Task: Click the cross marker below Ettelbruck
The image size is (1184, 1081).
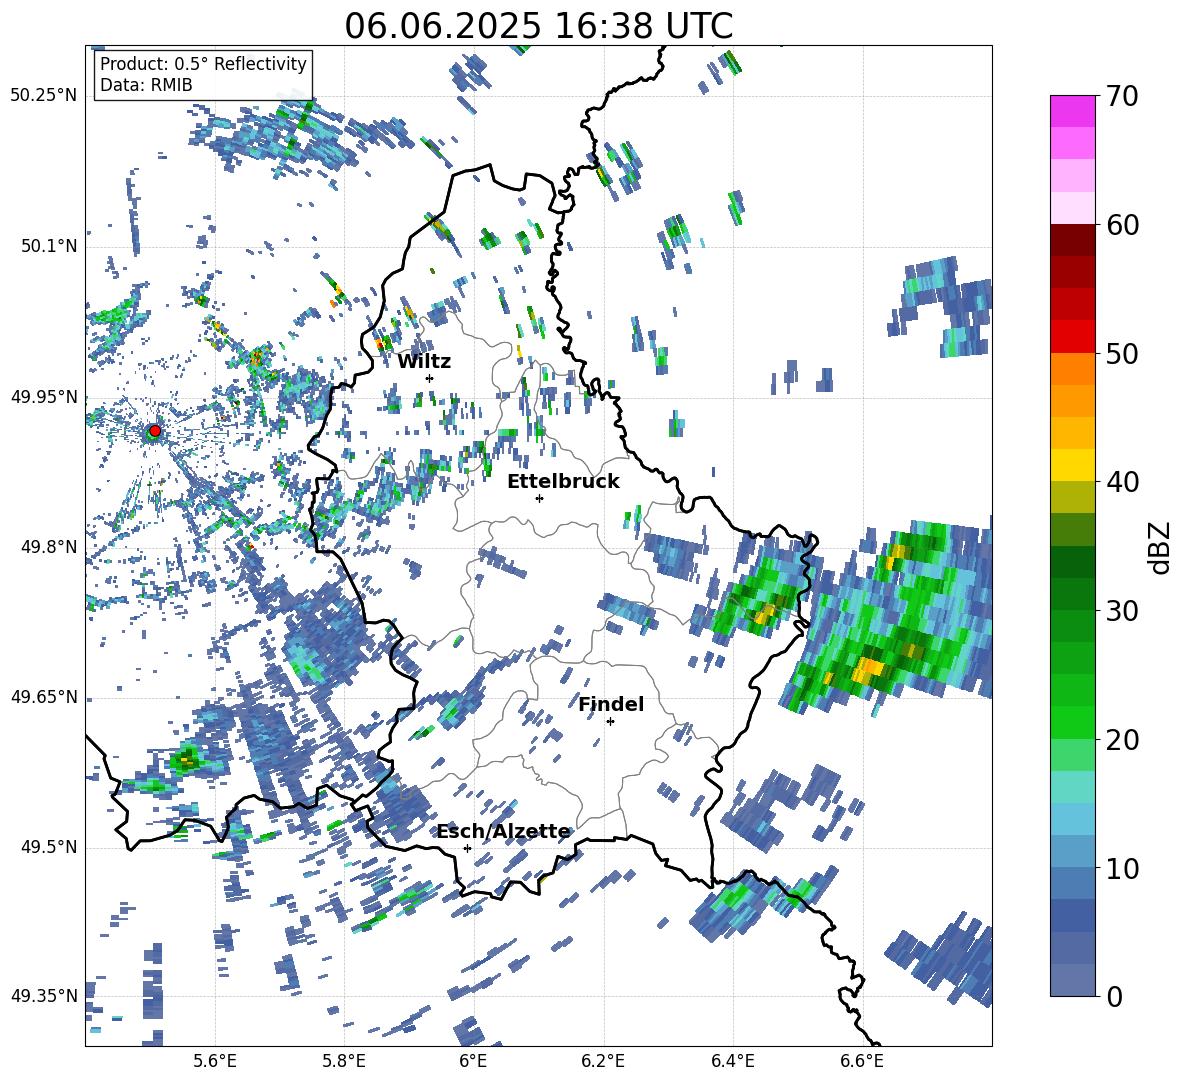Action: point(539,498)
